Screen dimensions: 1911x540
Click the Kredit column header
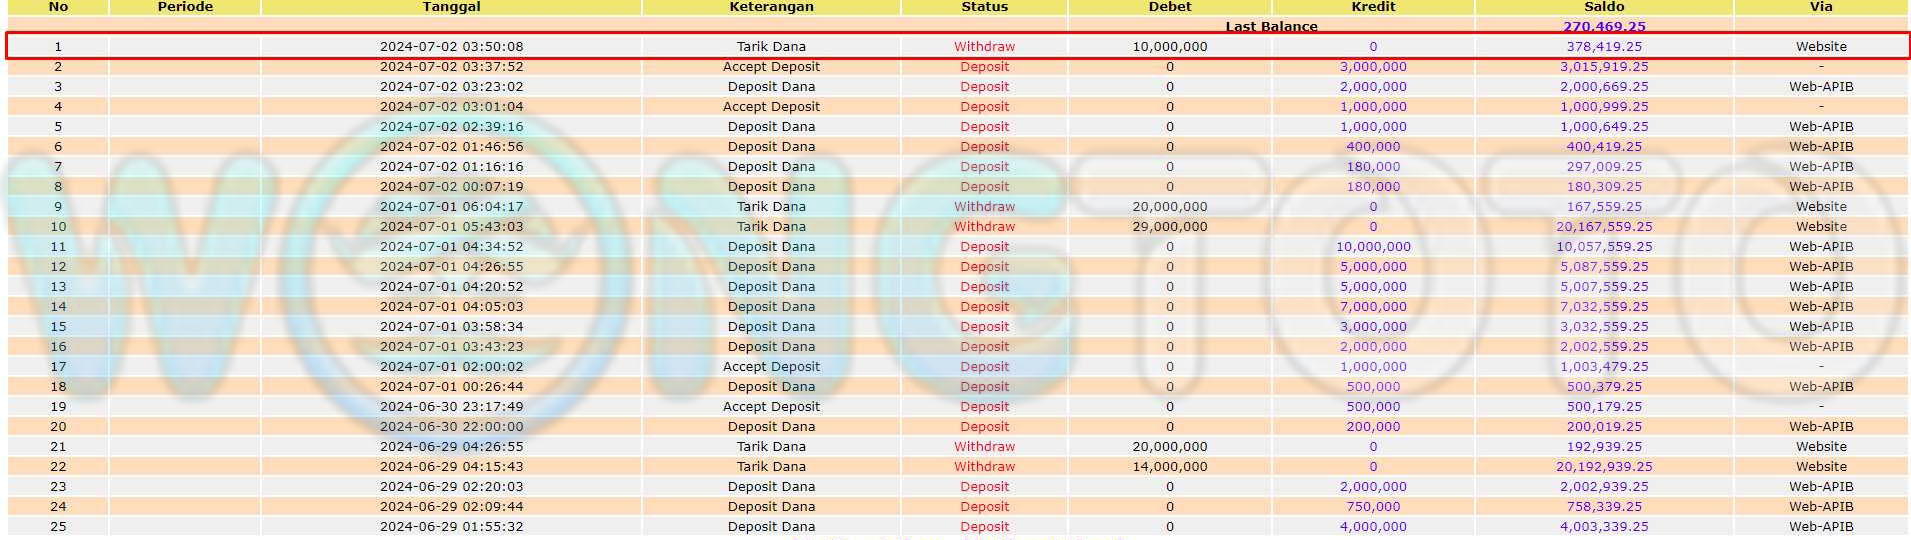click(x=1373, y=7)
